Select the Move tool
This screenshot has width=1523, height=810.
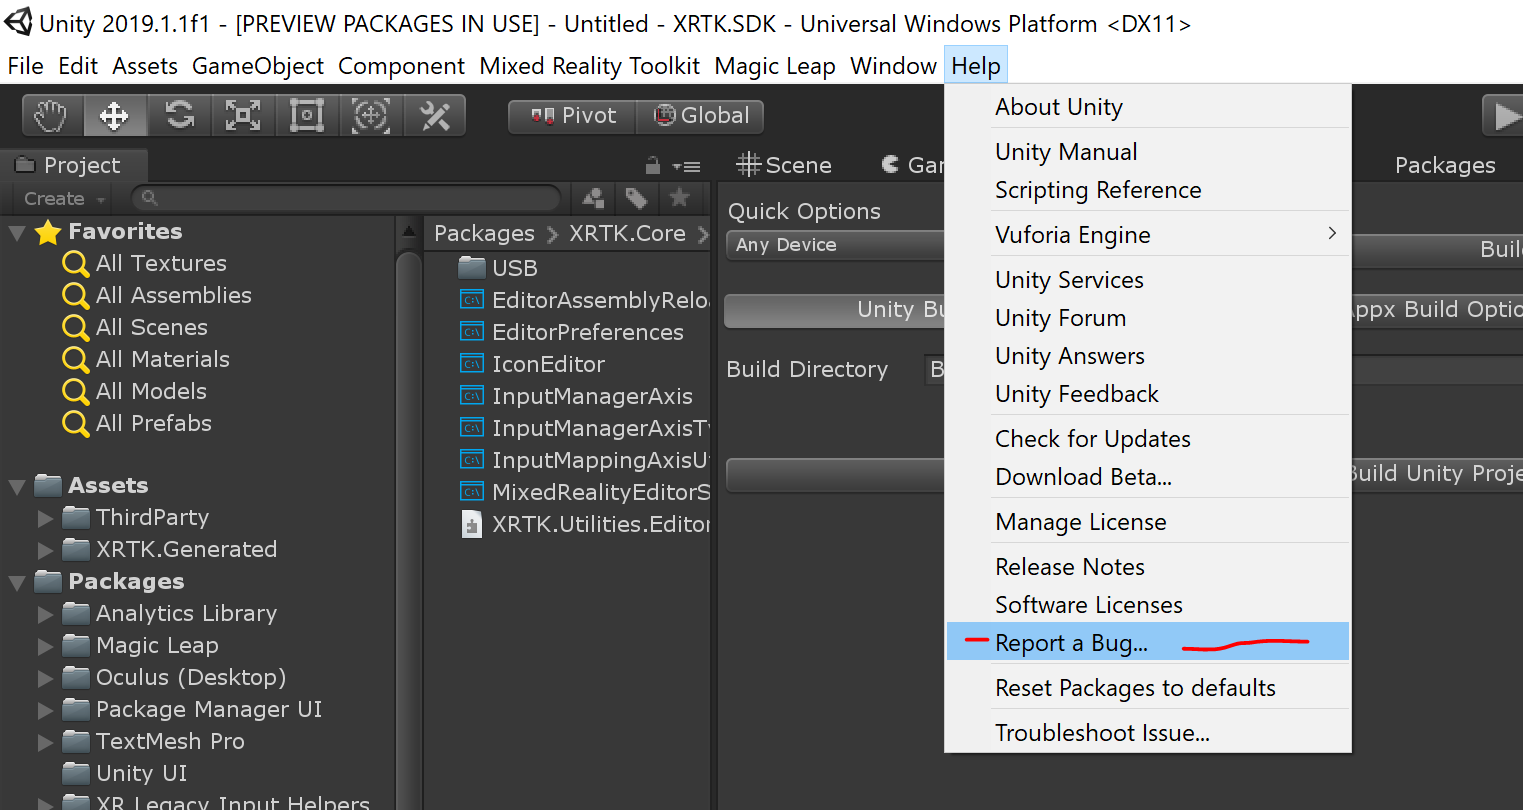(115, 116)
